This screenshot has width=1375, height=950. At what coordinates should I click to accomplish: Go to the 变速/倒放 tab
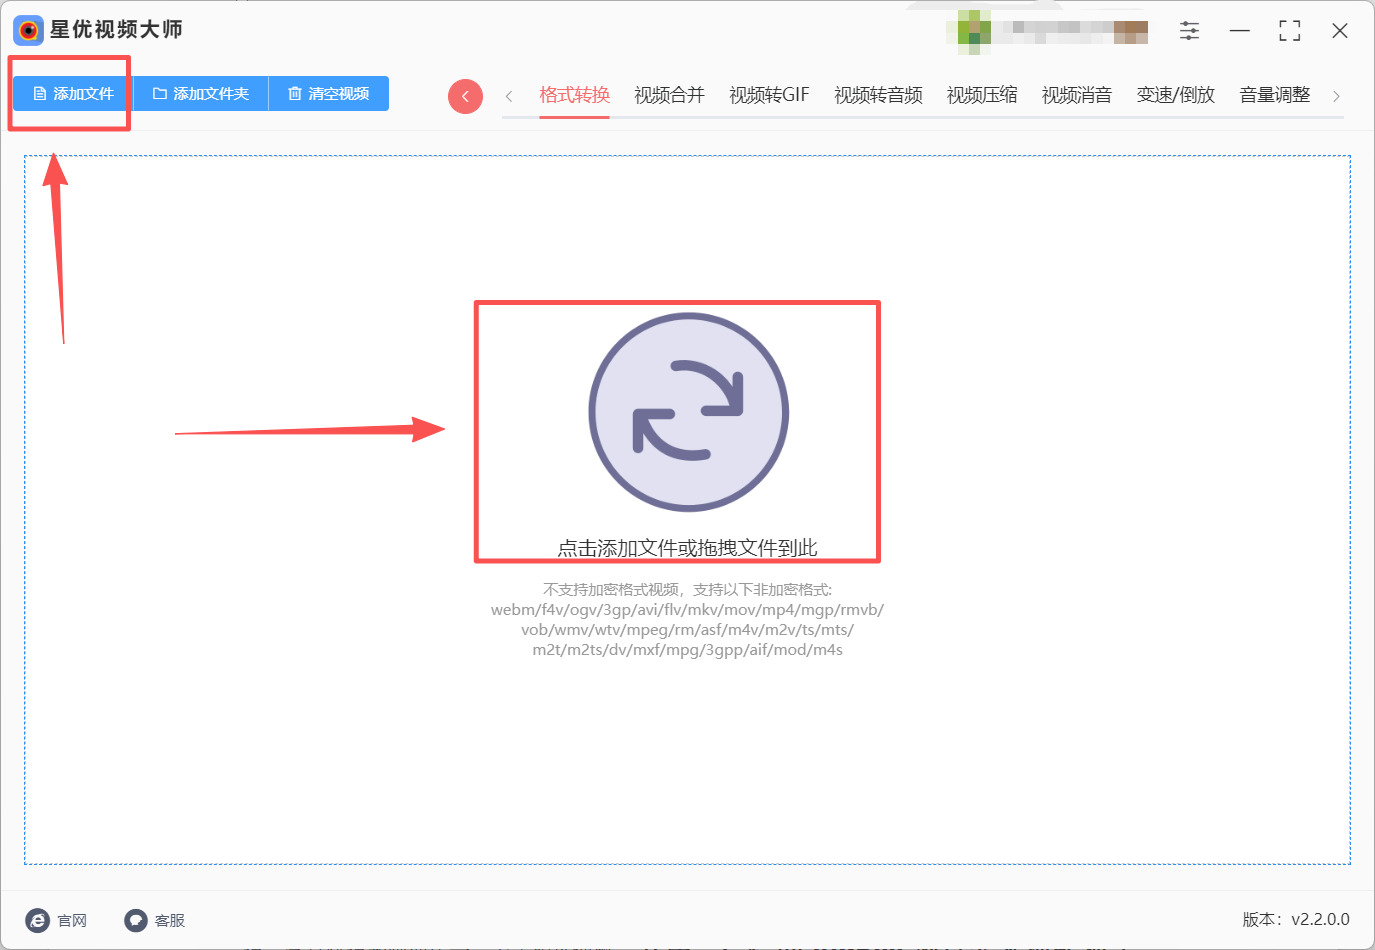1176,95
